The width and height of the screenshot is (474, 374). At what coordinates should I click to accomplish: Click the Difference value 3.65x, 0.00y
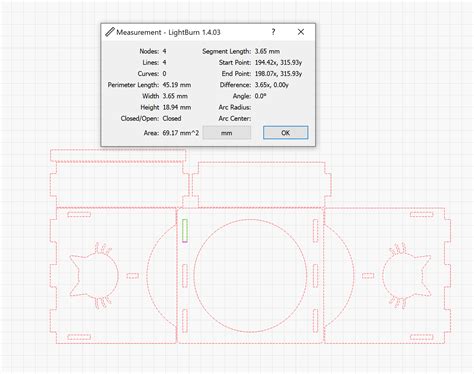click(x=272, y=85)
